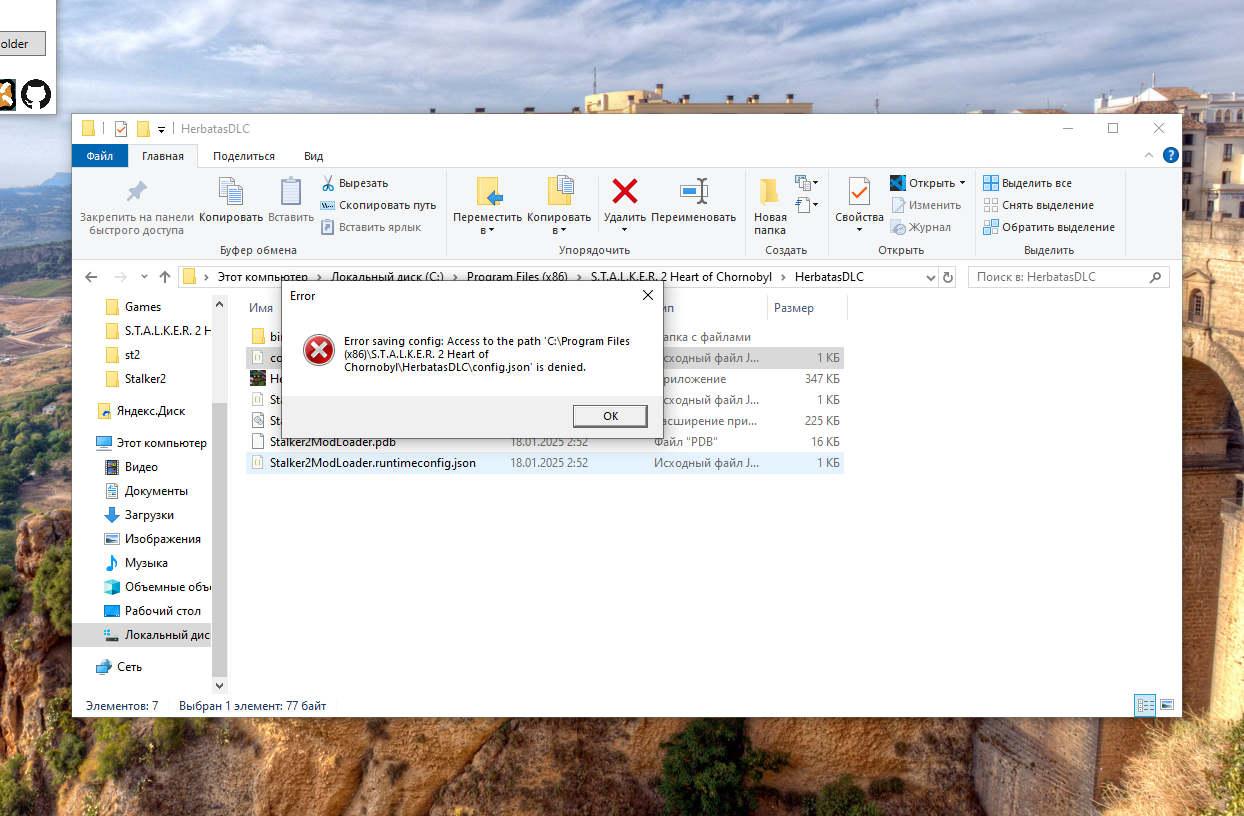Switch to large thumbnails view icon
This screenshot has width=1244, height=816.
(1166, 705)
